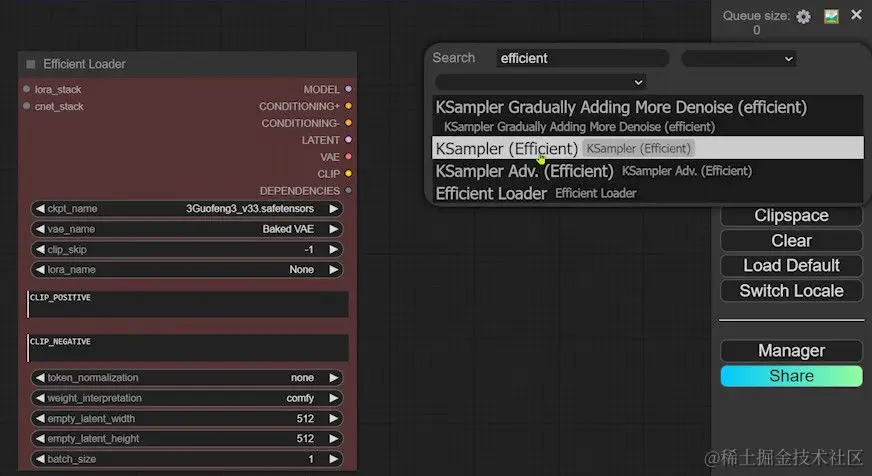Click the gradient Share button
872x476 pixels.
(x=791, y=376)
